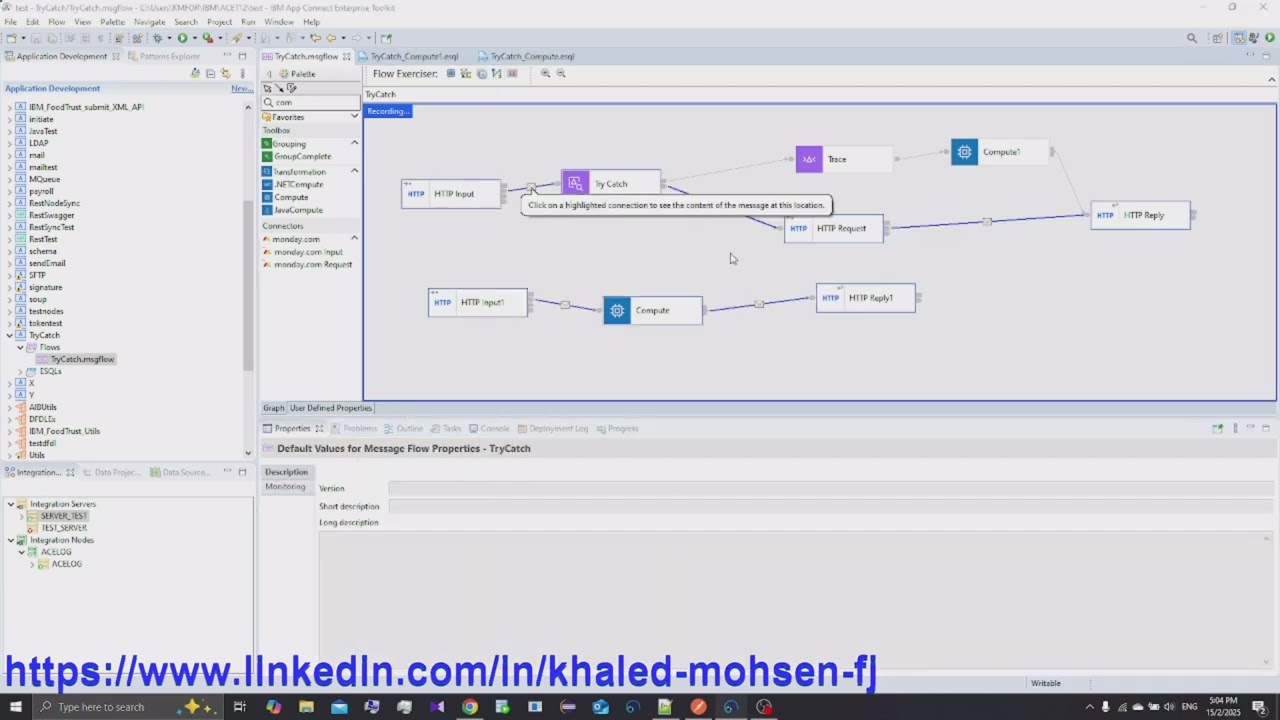
Task: Open Outlook from the taskbar
Action: coord(600,707)
